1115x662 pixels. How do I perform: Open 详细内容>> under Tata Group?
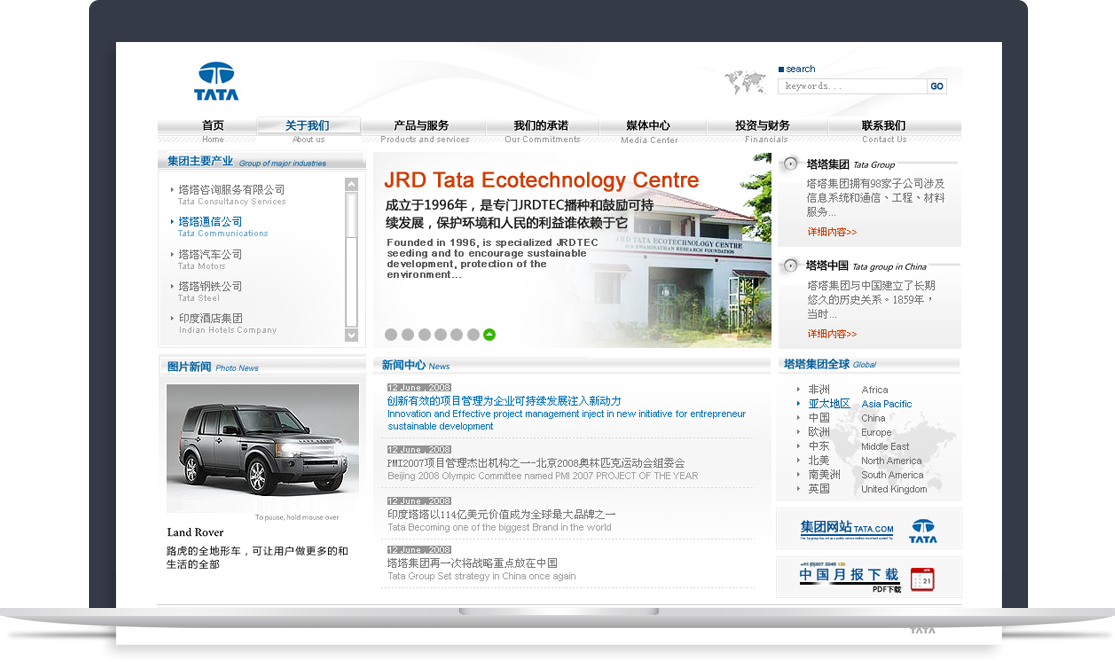click(831, 232)
